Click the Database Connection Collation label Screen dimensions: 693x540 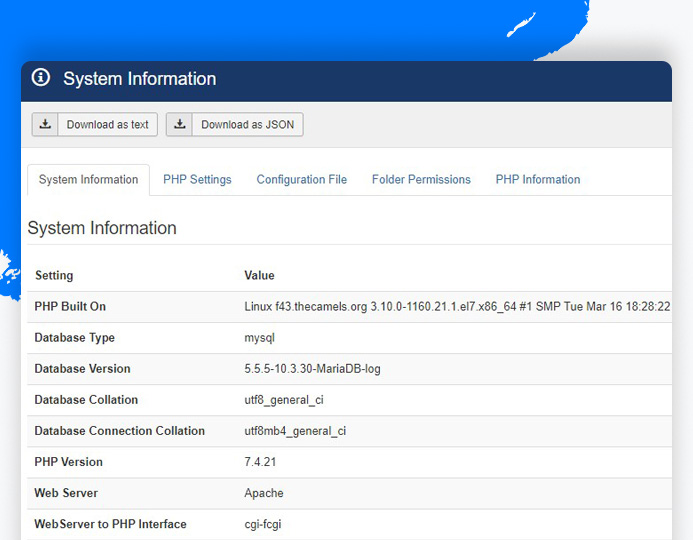(120, 431)
